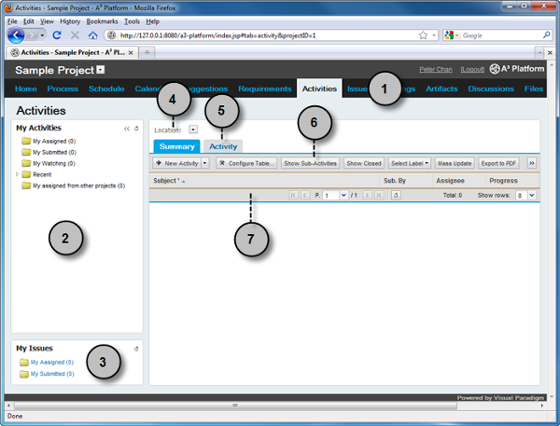This screenshot has width=560, height=426.
Task: Open My Assigned (0) activities folder
Action: [49, 141]
